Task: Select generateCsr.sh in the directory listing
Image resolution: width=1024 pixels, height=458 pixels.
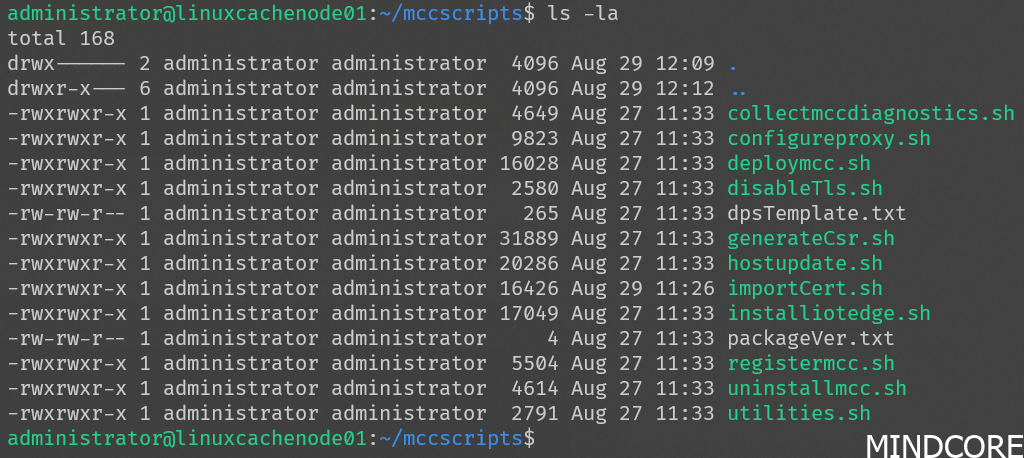Action: [811, 238]
